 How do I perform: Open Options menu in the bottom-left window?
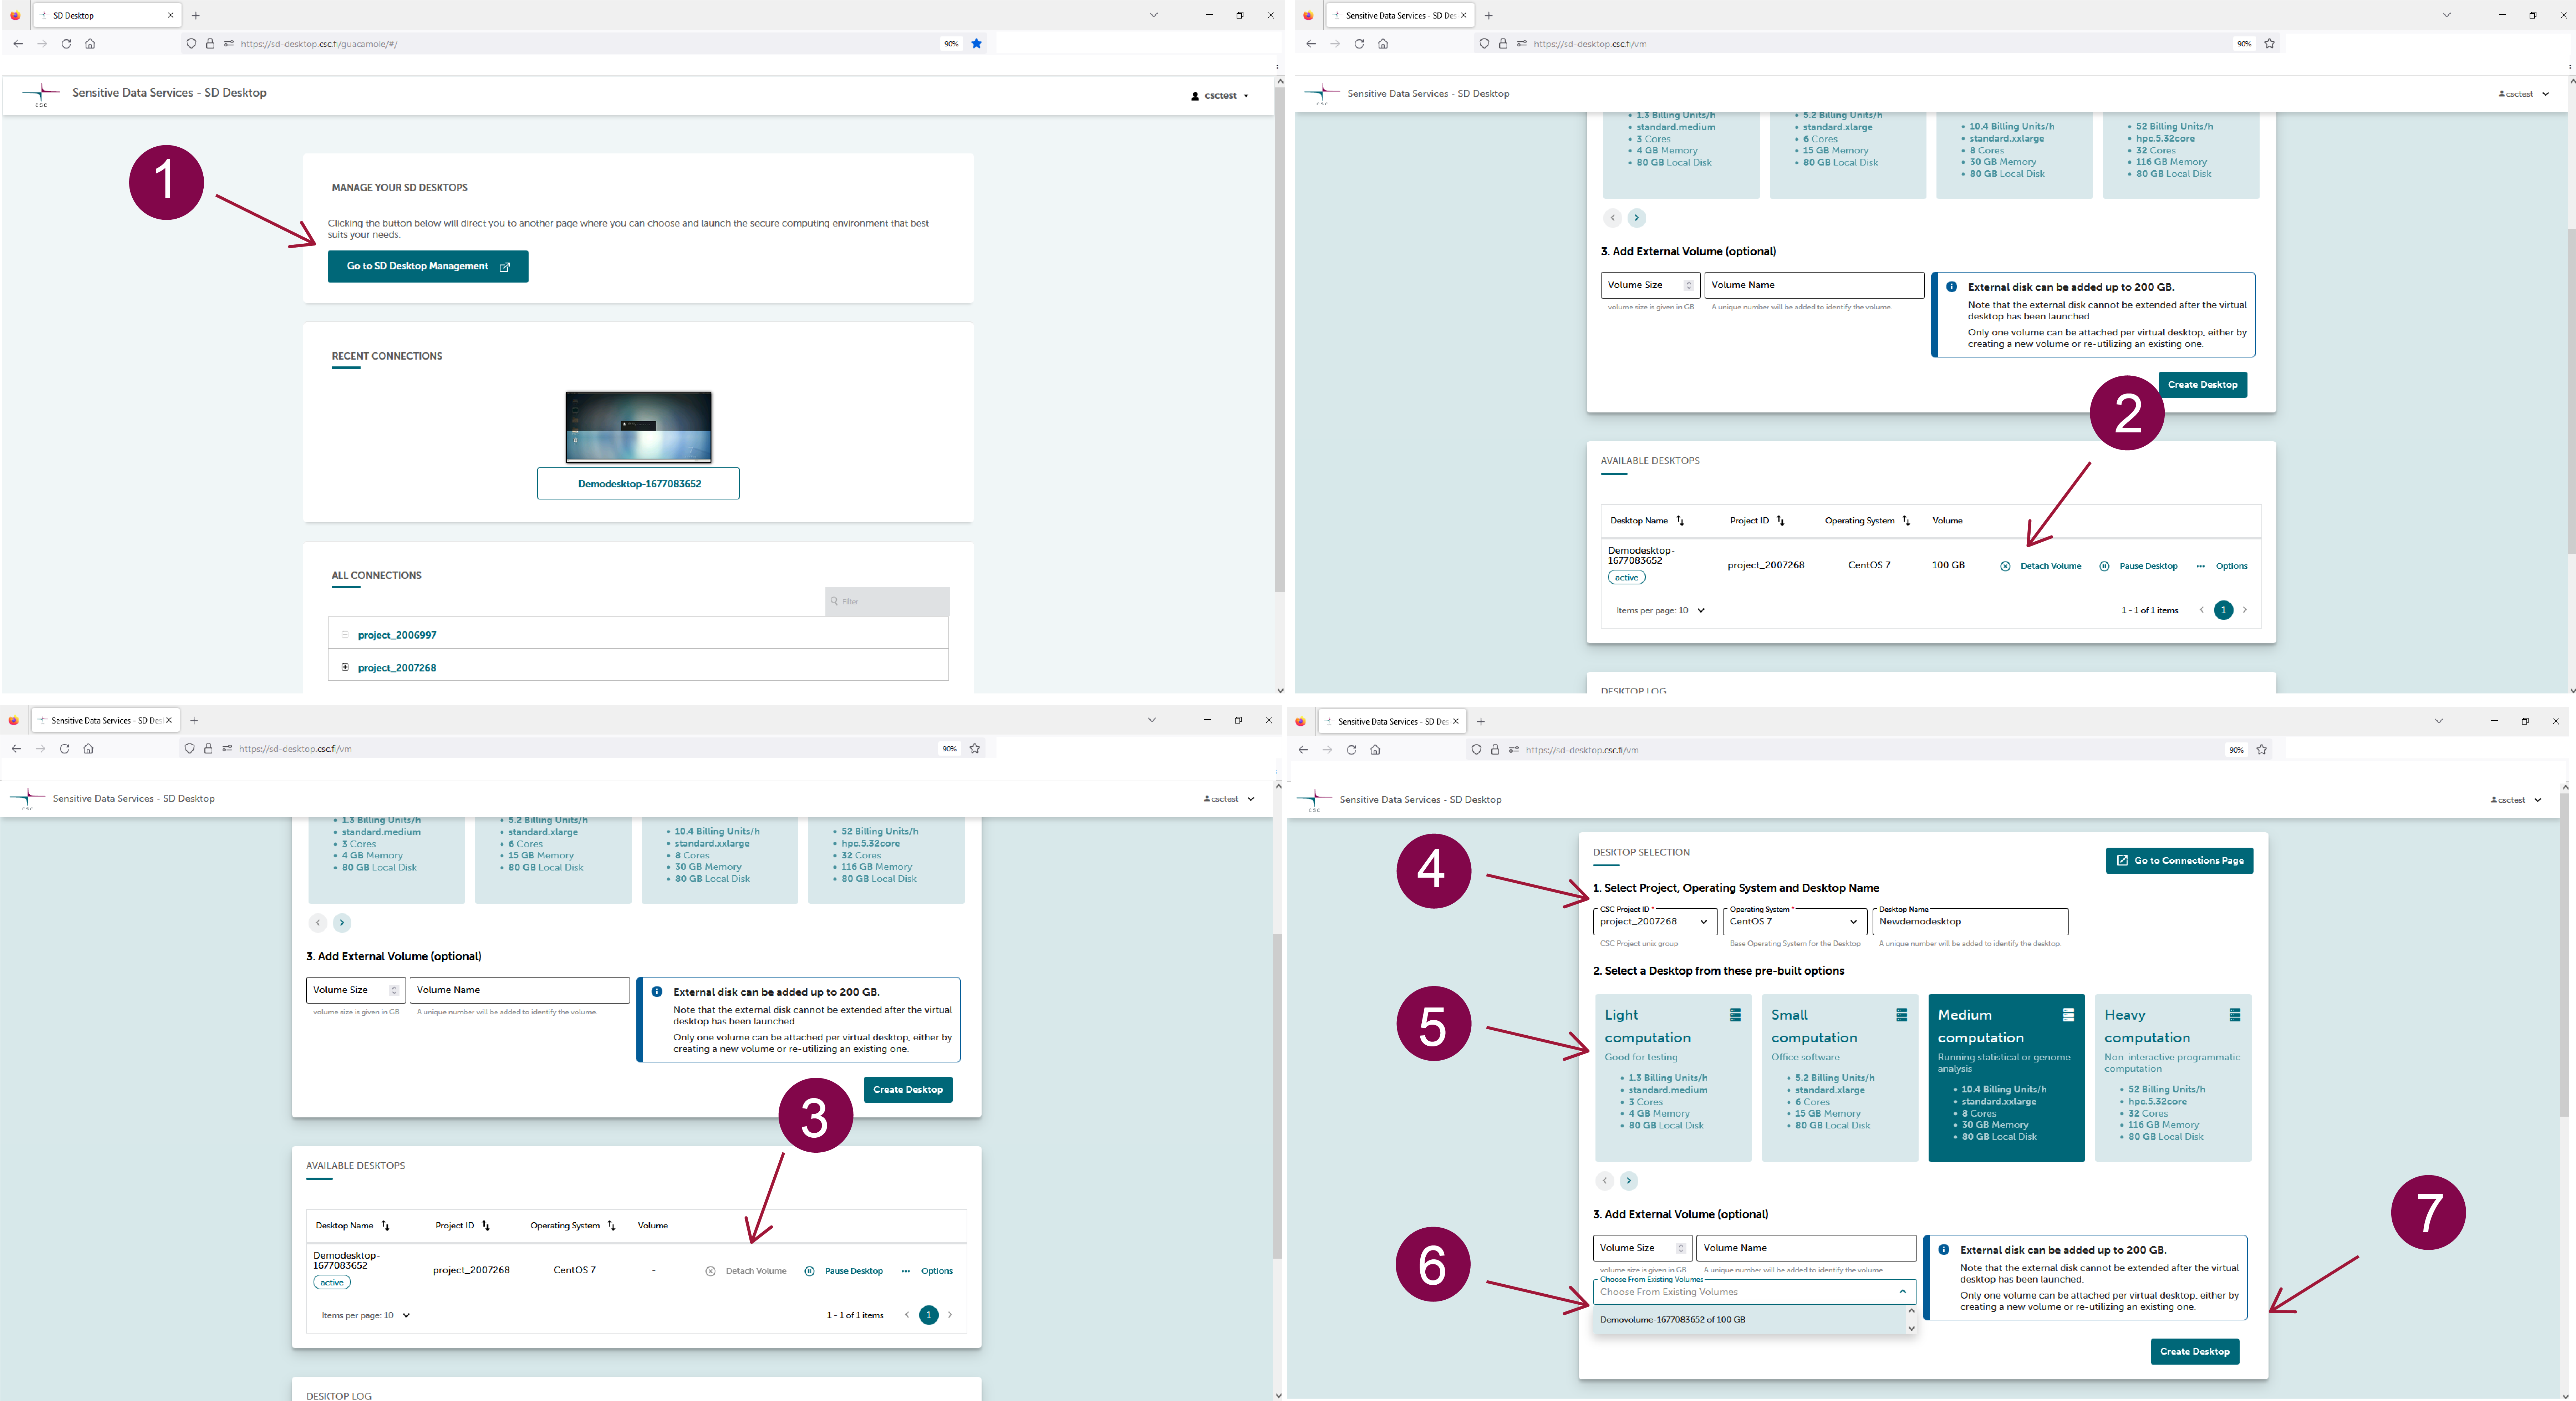pyautogui.click(x=927, y=1271)
